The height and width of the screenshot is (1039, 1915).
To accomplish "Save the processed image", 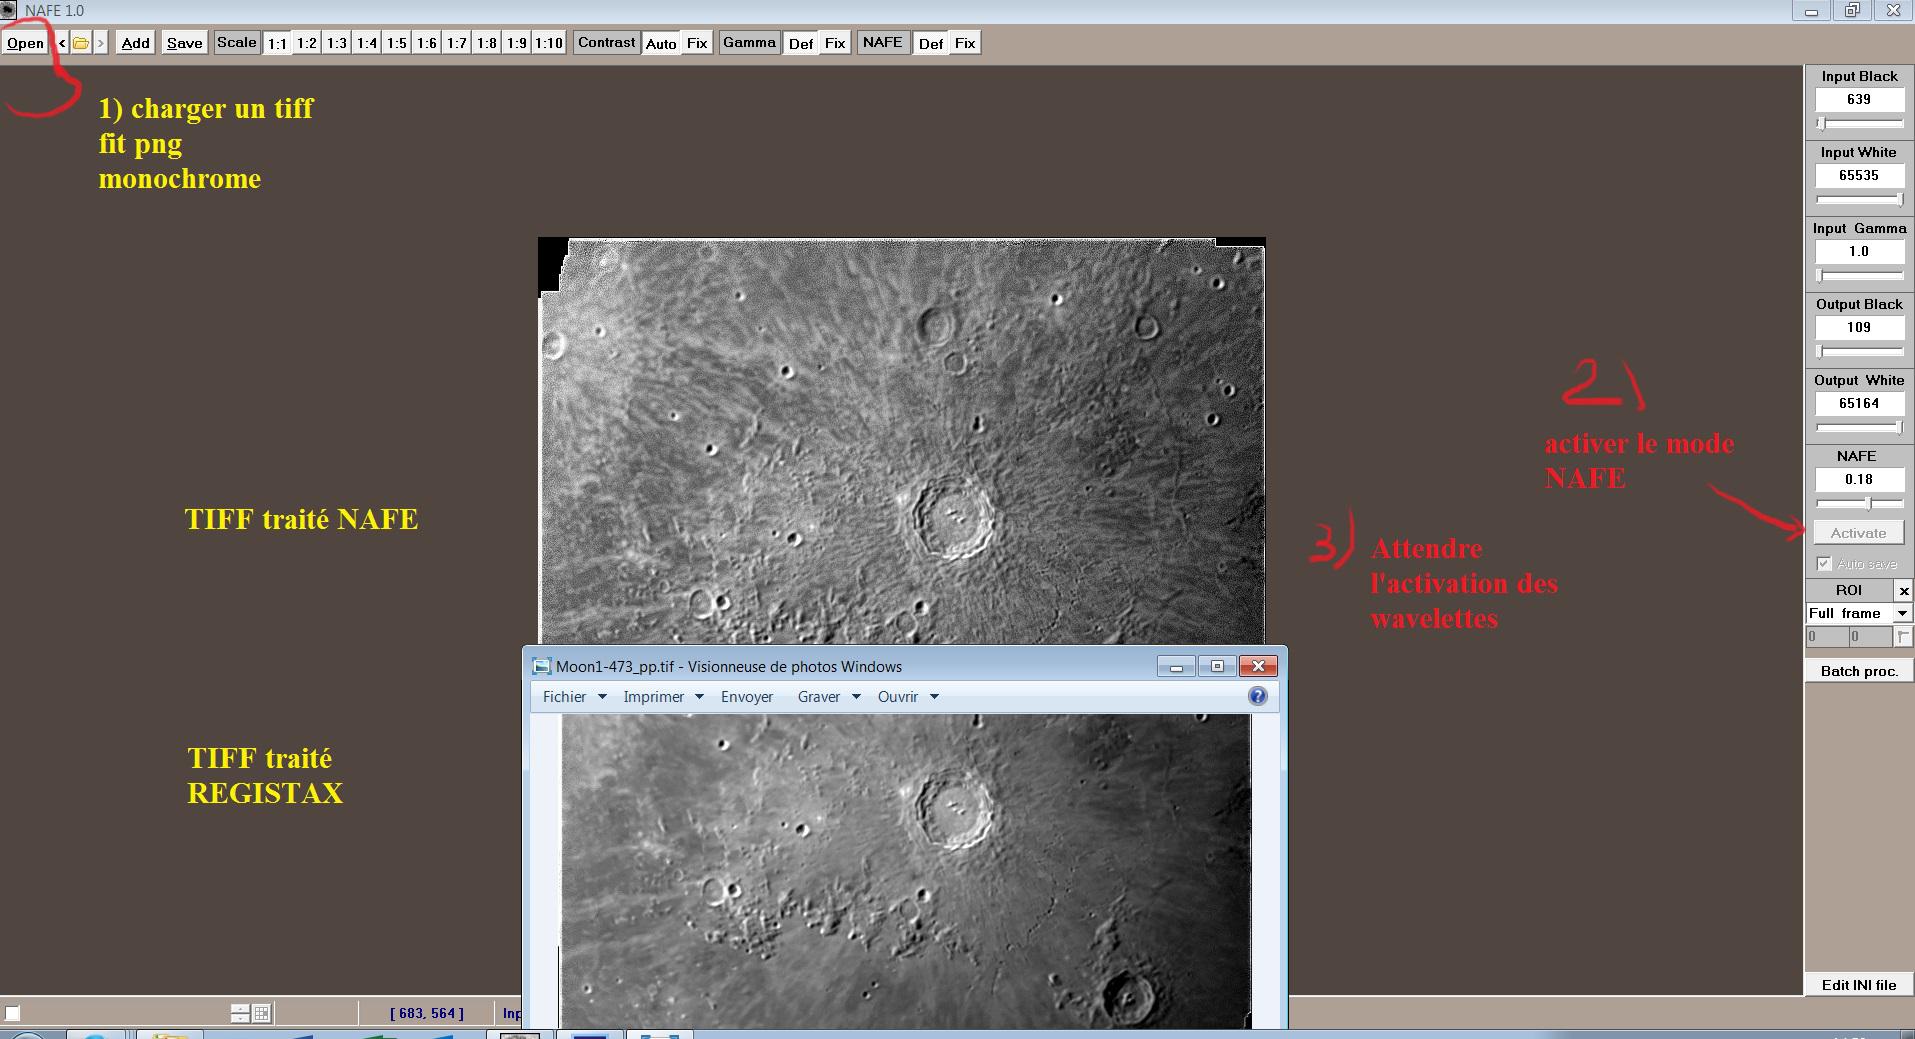I will tap(185, 43).
